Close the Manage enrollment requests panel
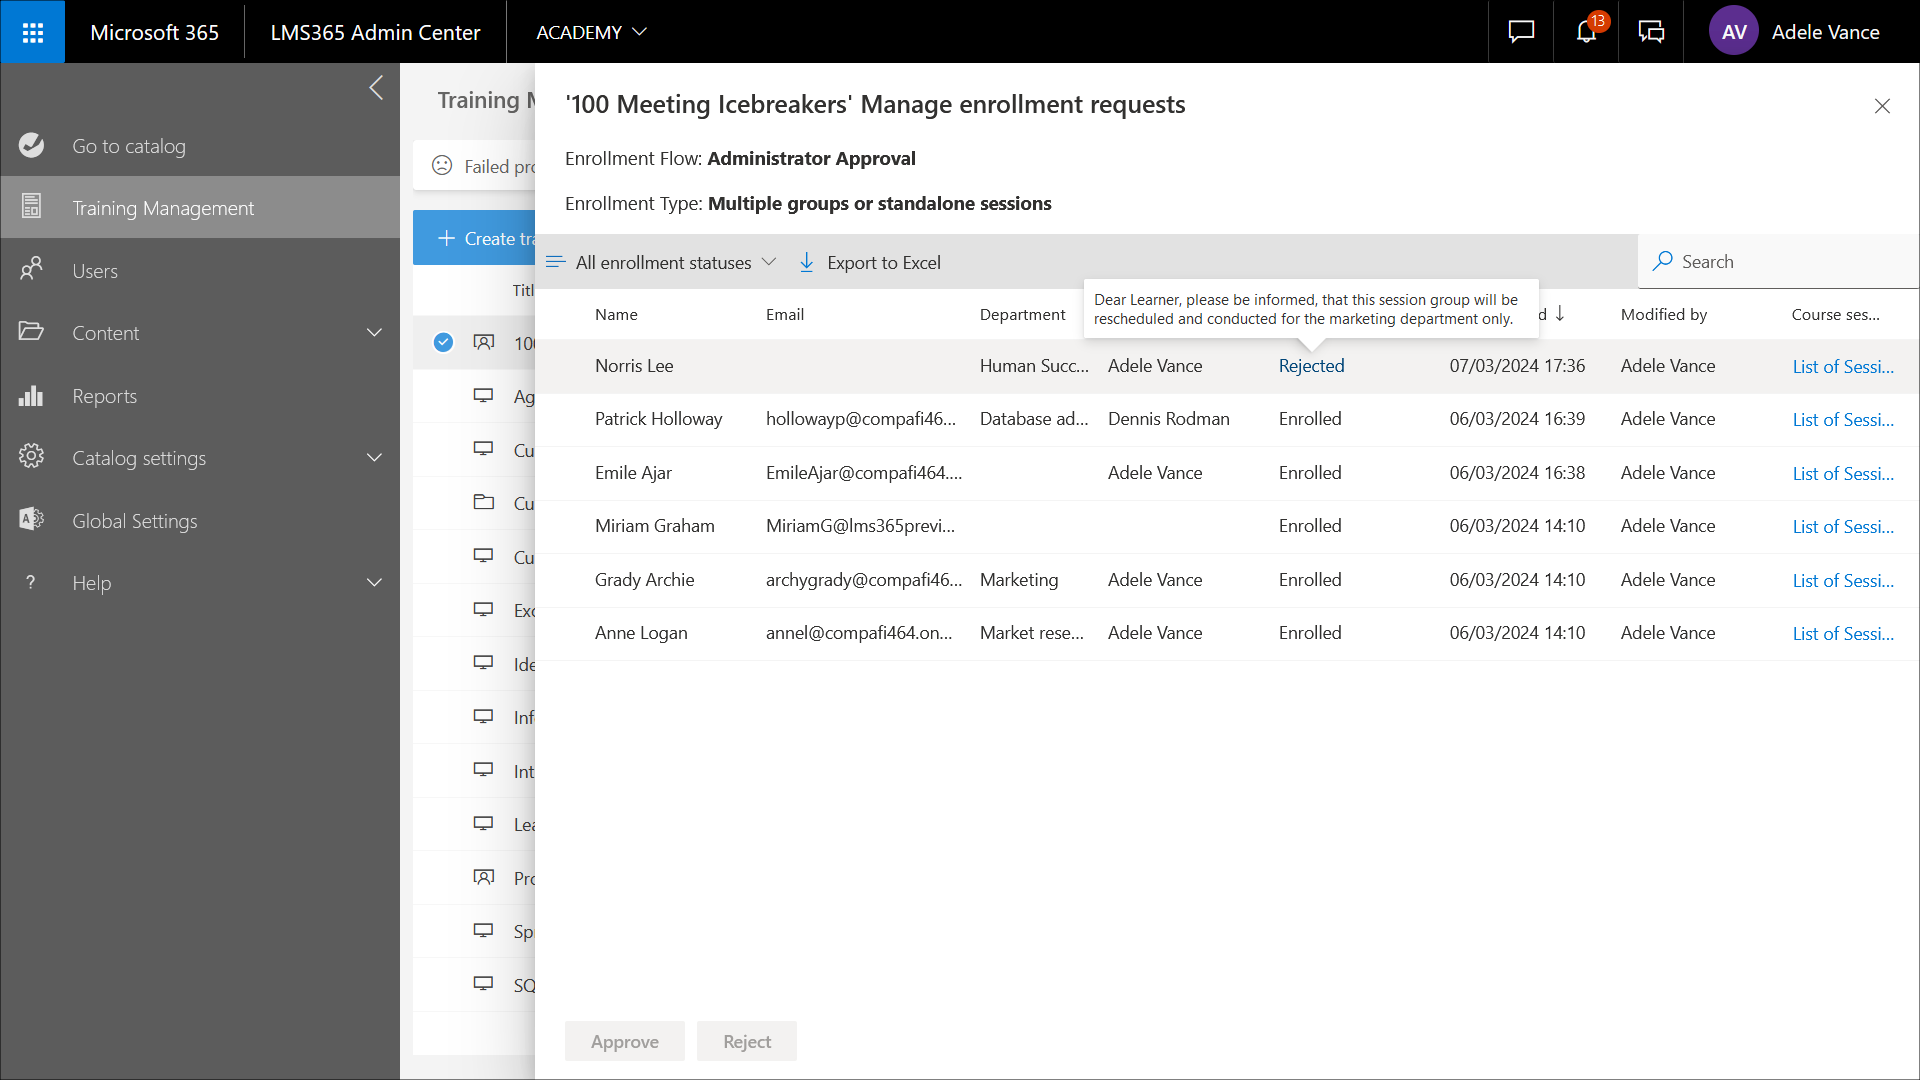Image resolution: width=1920 pixels, height=1080 pixels. click(1881, 106)
